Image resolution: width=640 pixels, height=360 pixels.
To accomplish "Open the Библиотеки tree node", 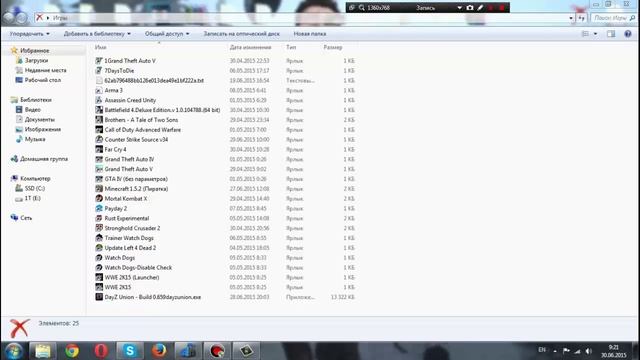I will 36,100.
